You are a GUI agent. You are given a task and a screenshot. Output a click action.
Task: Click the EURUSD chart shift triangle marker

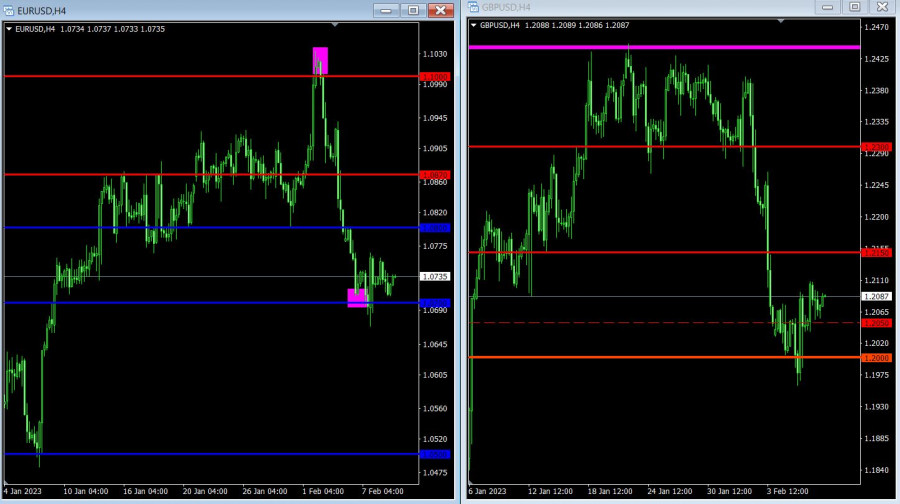335,24
